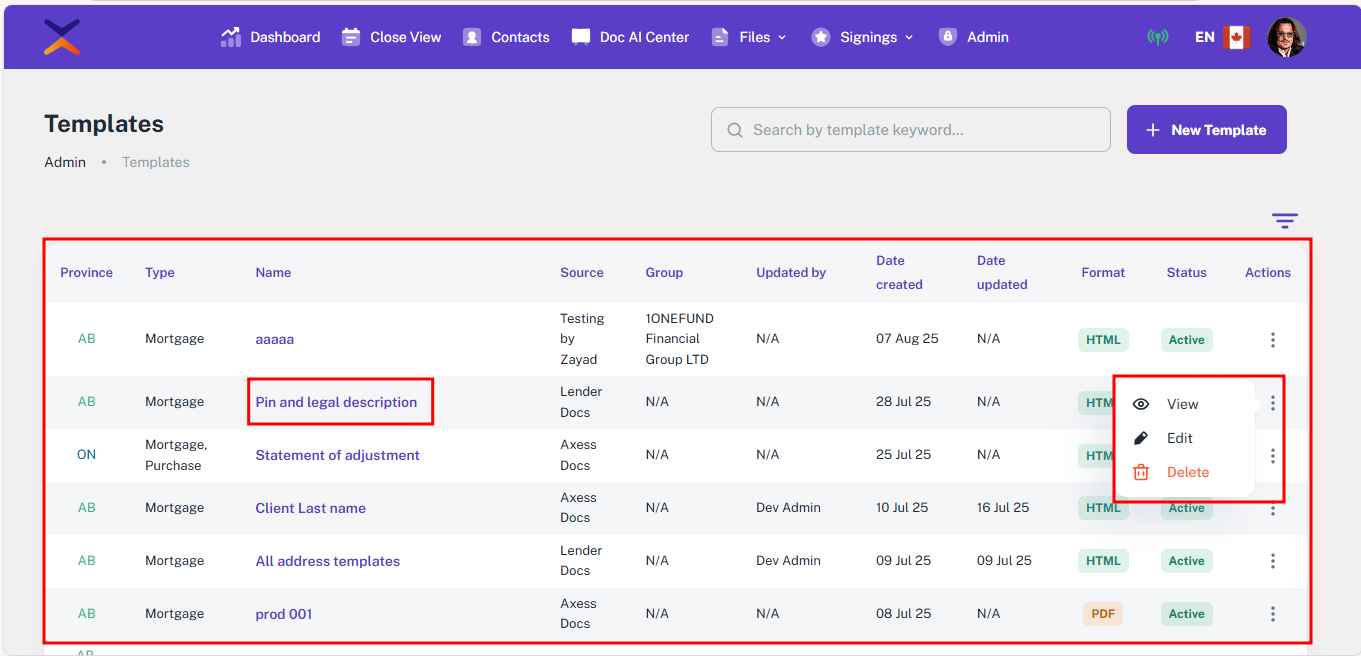1361x656 pixels.
Task: Open the table filter icon
Action: pos(1285,221)
